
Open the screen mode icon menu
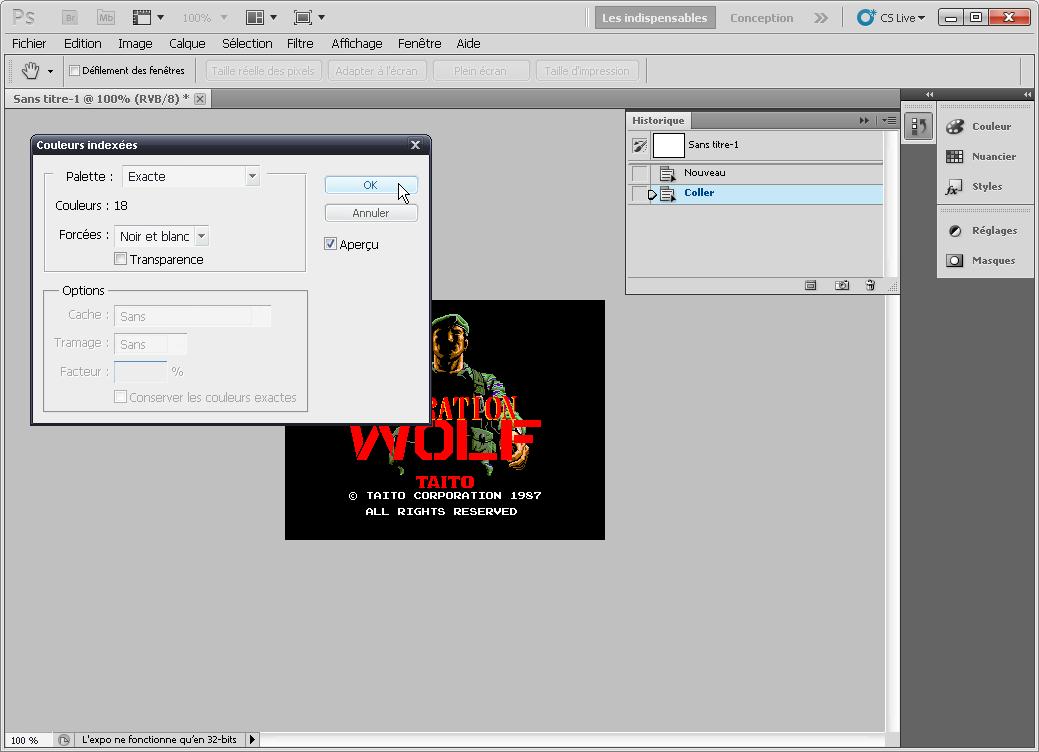(x=309, y=17)
